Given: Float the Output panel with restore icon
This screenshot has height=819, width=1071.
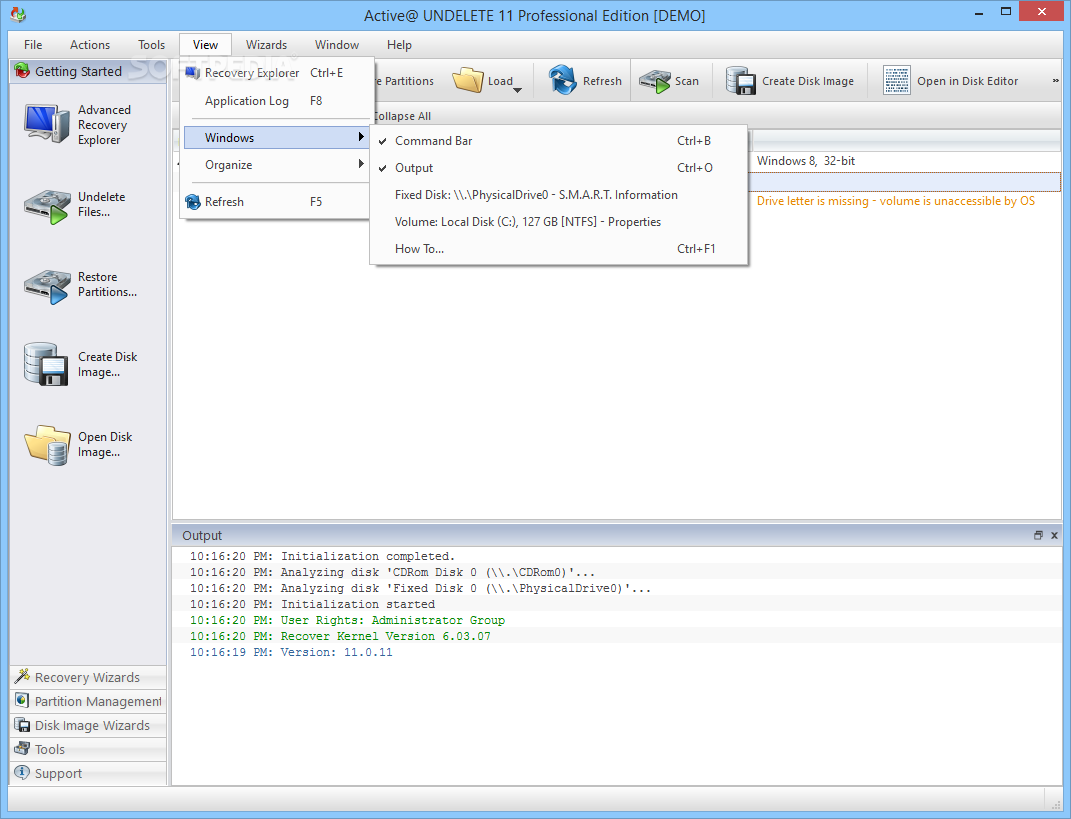Looking at the screenshot, I should click(1038, 536).
